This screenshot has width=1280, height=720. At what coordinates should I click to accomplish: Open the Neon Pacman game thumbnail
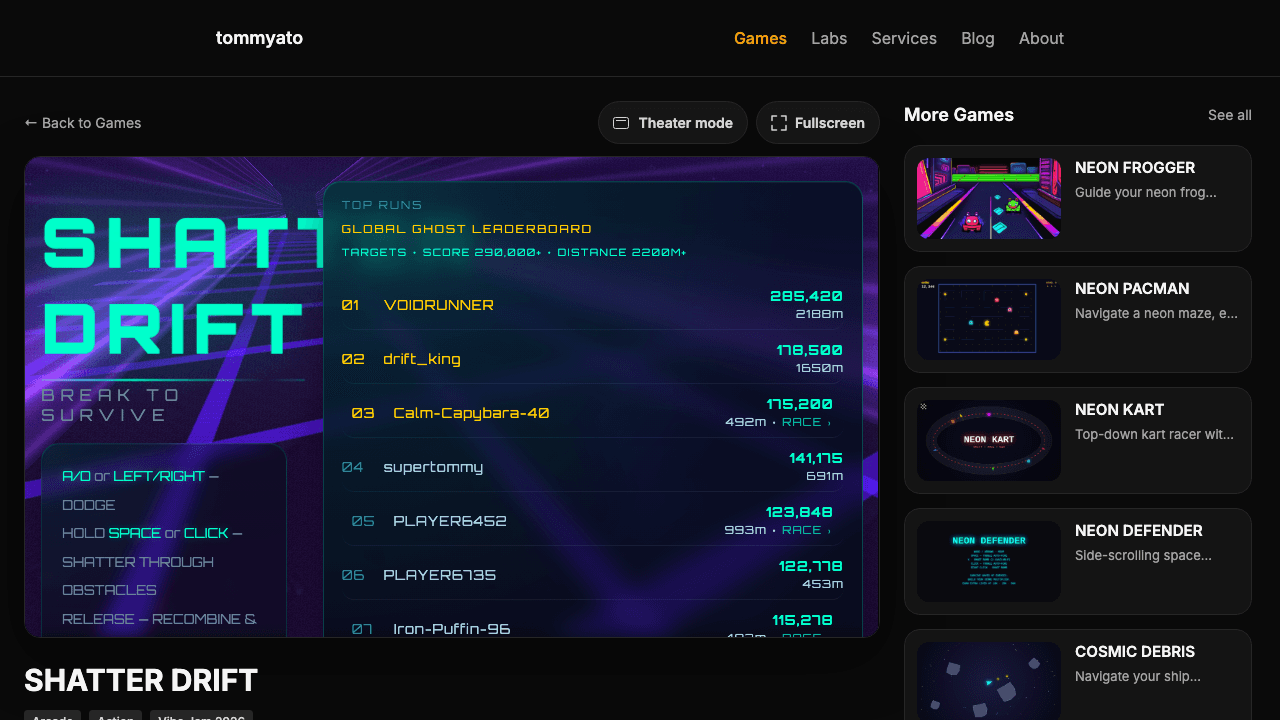pyautogui.click(x=989, y=319)
